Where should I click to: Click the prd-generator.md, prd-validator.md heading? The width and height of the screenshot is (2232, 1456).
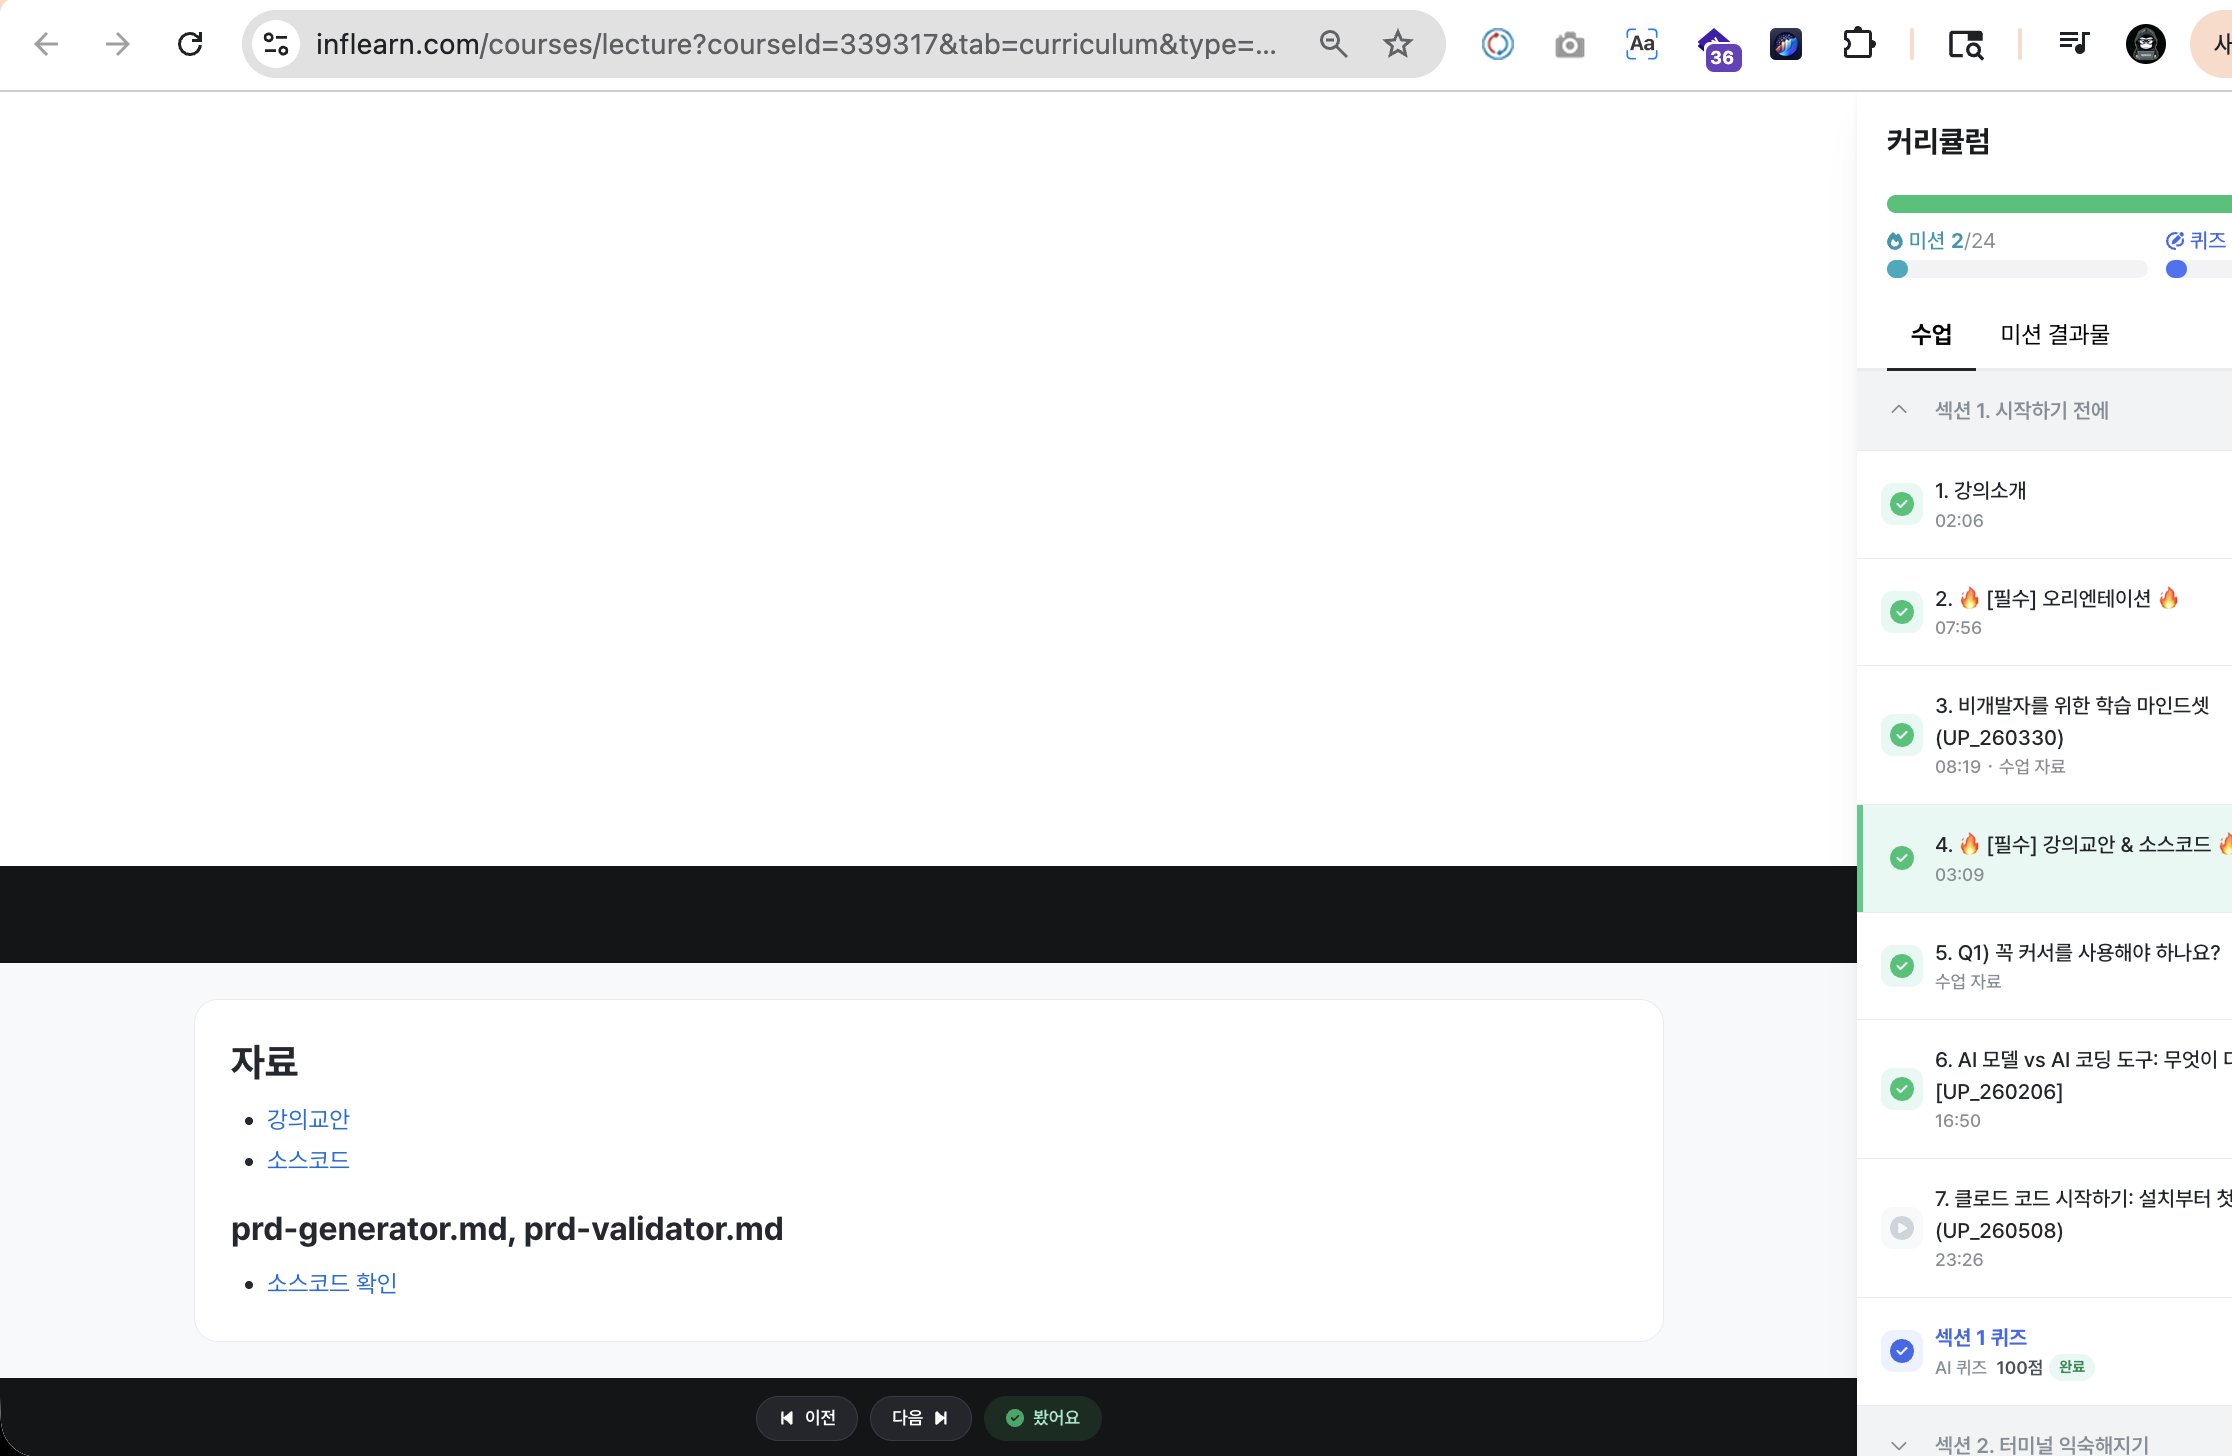(507, 1228)
